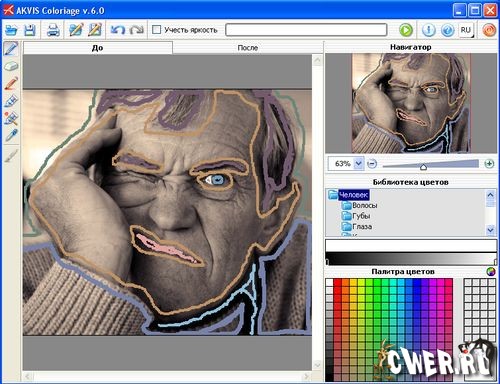
Task: Switch interface language with RU button
Action: [x=466, y=30]
